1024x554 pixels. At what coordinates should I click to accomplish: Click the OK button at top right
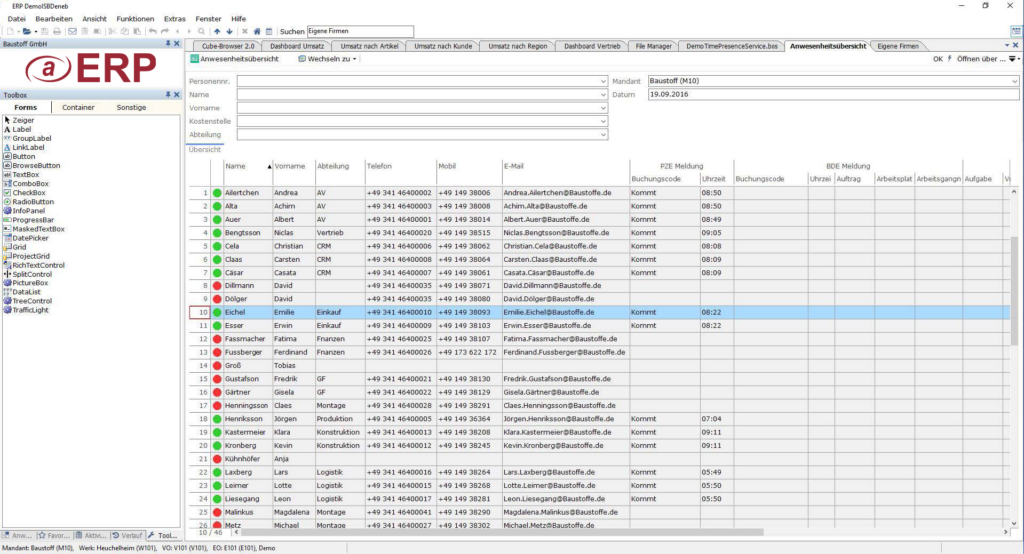click(937, 59)
